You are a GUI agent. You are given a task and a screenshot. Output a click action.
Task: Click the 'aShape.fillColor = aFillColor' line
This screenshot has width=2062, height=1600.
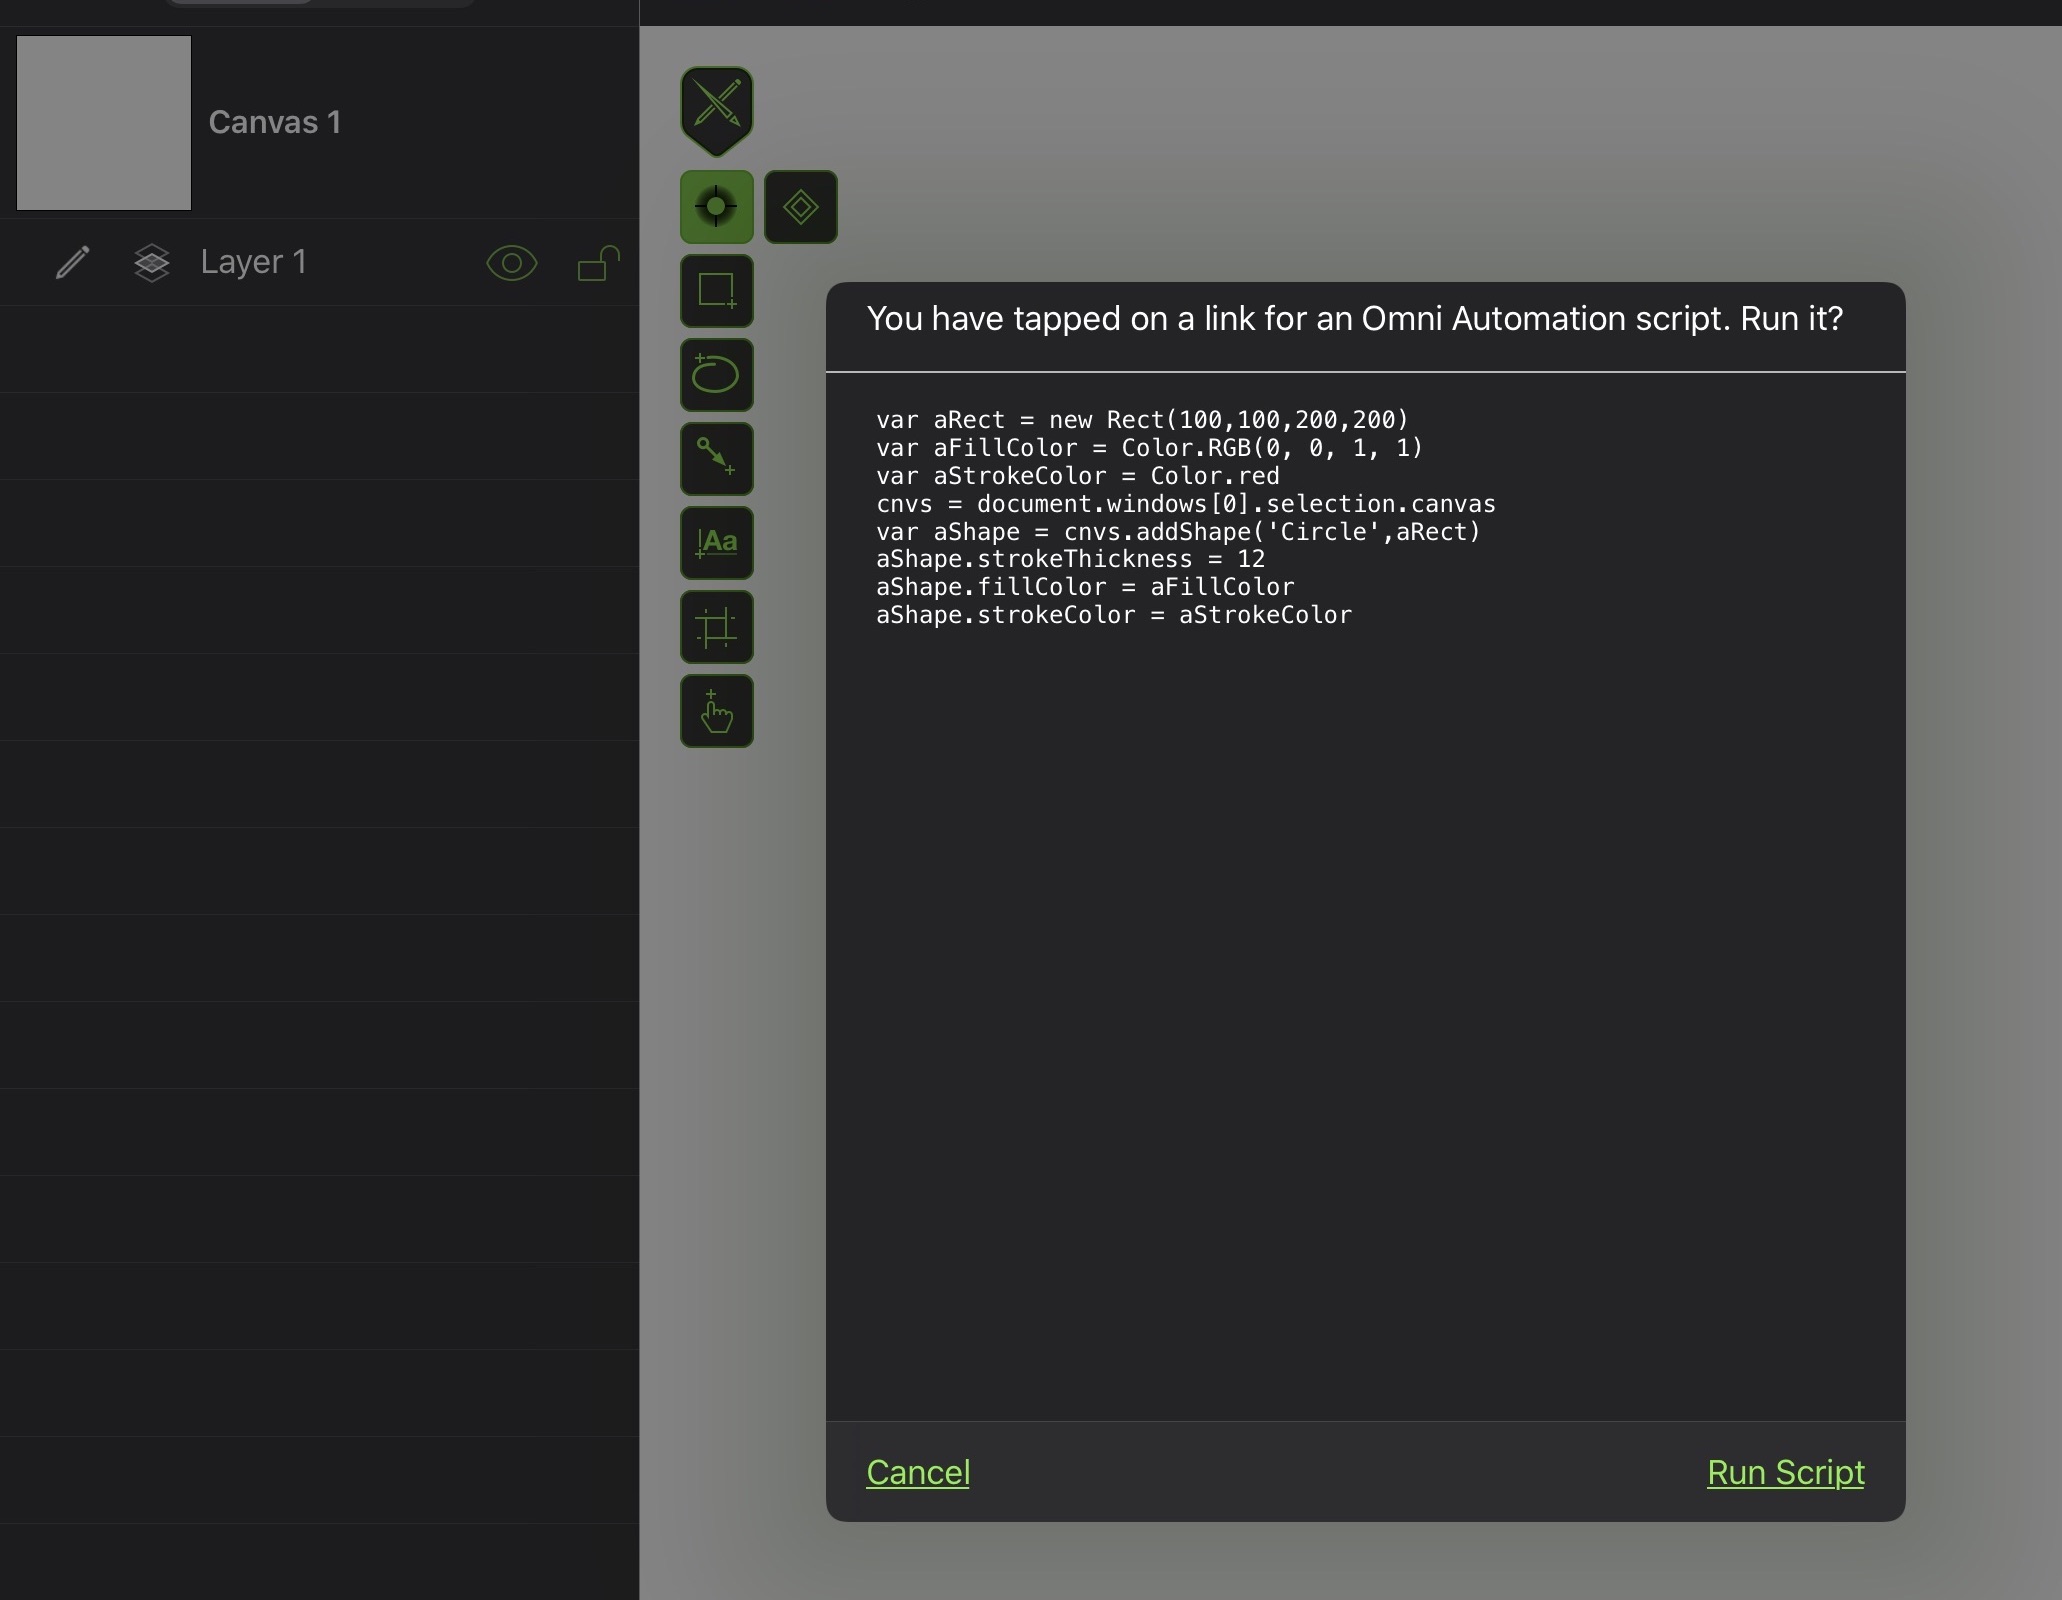(x=1085, y=587)
